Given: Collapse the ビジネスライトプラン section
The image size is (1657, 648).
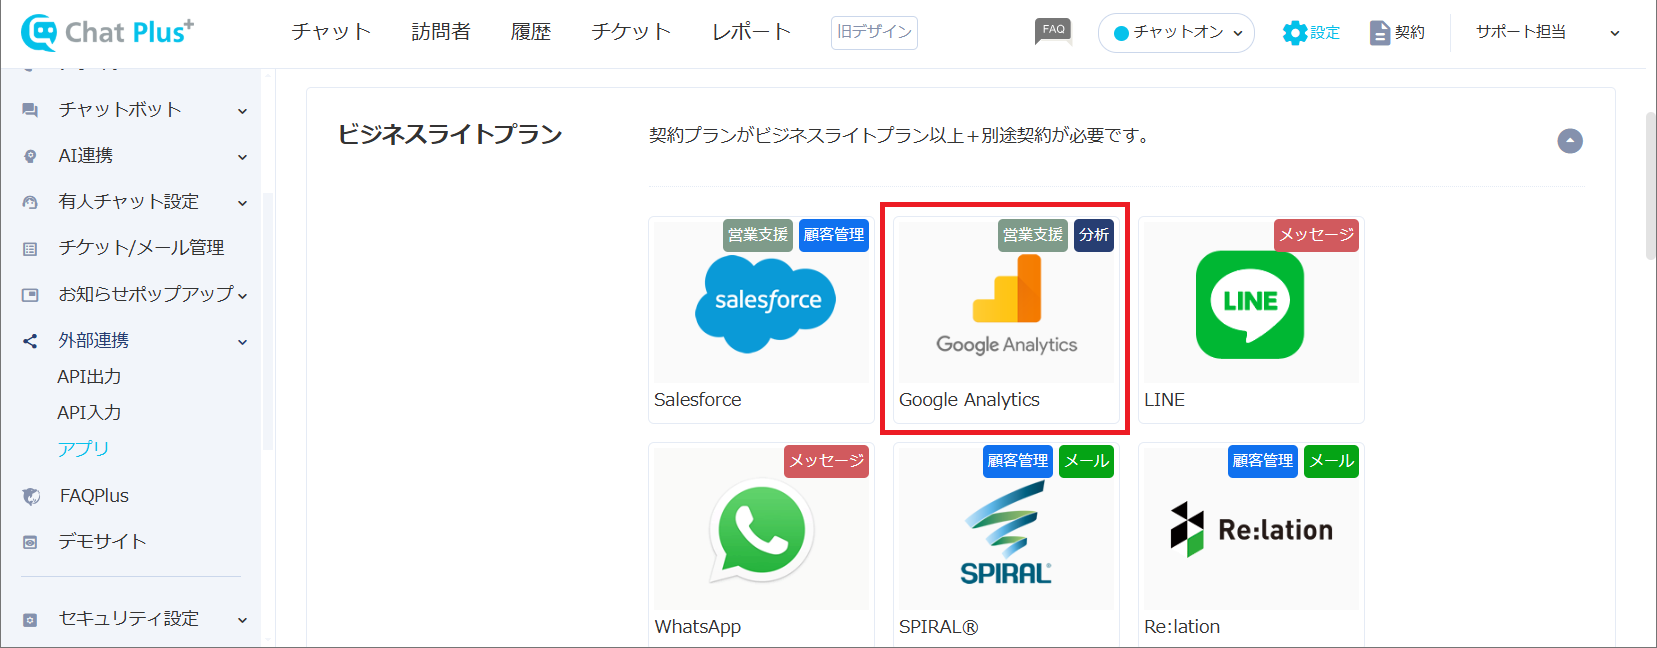Looking at the screenshot, I should click(x=1570, y=141).
